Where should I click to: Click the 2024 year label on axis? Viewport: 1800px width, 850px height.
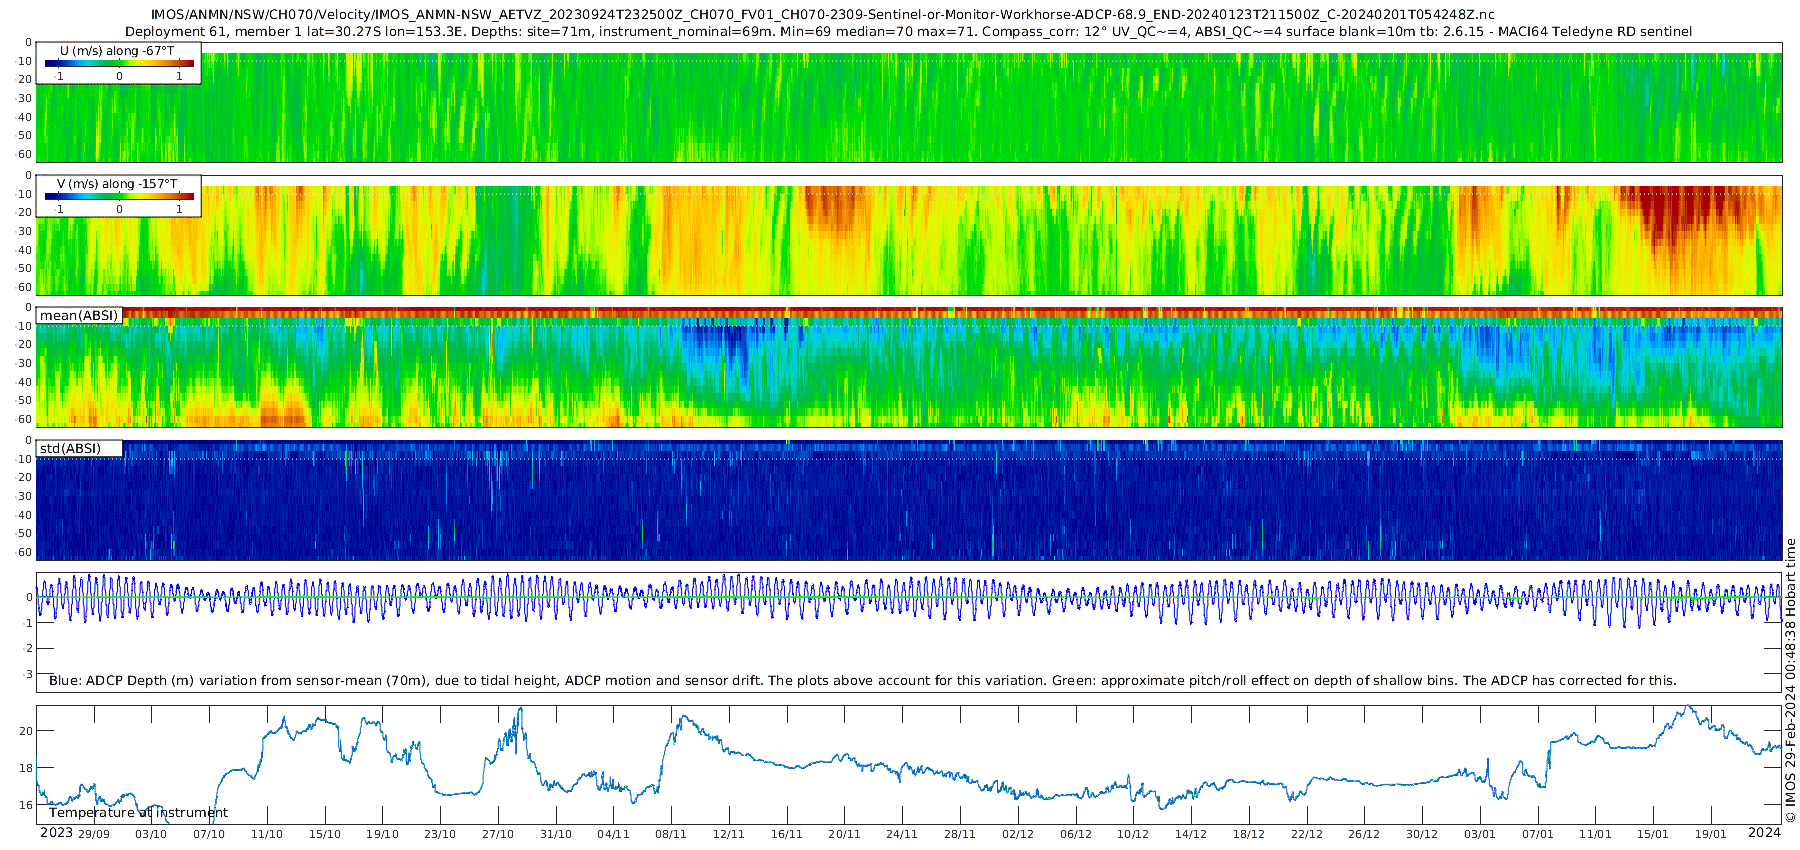1764,832
